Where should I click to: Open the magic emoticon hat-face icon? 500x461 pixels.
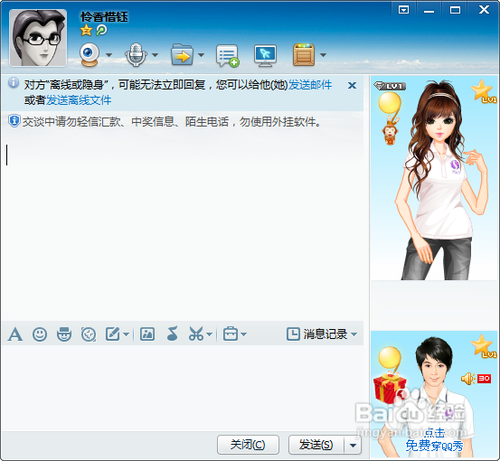(x=64, y=334)
